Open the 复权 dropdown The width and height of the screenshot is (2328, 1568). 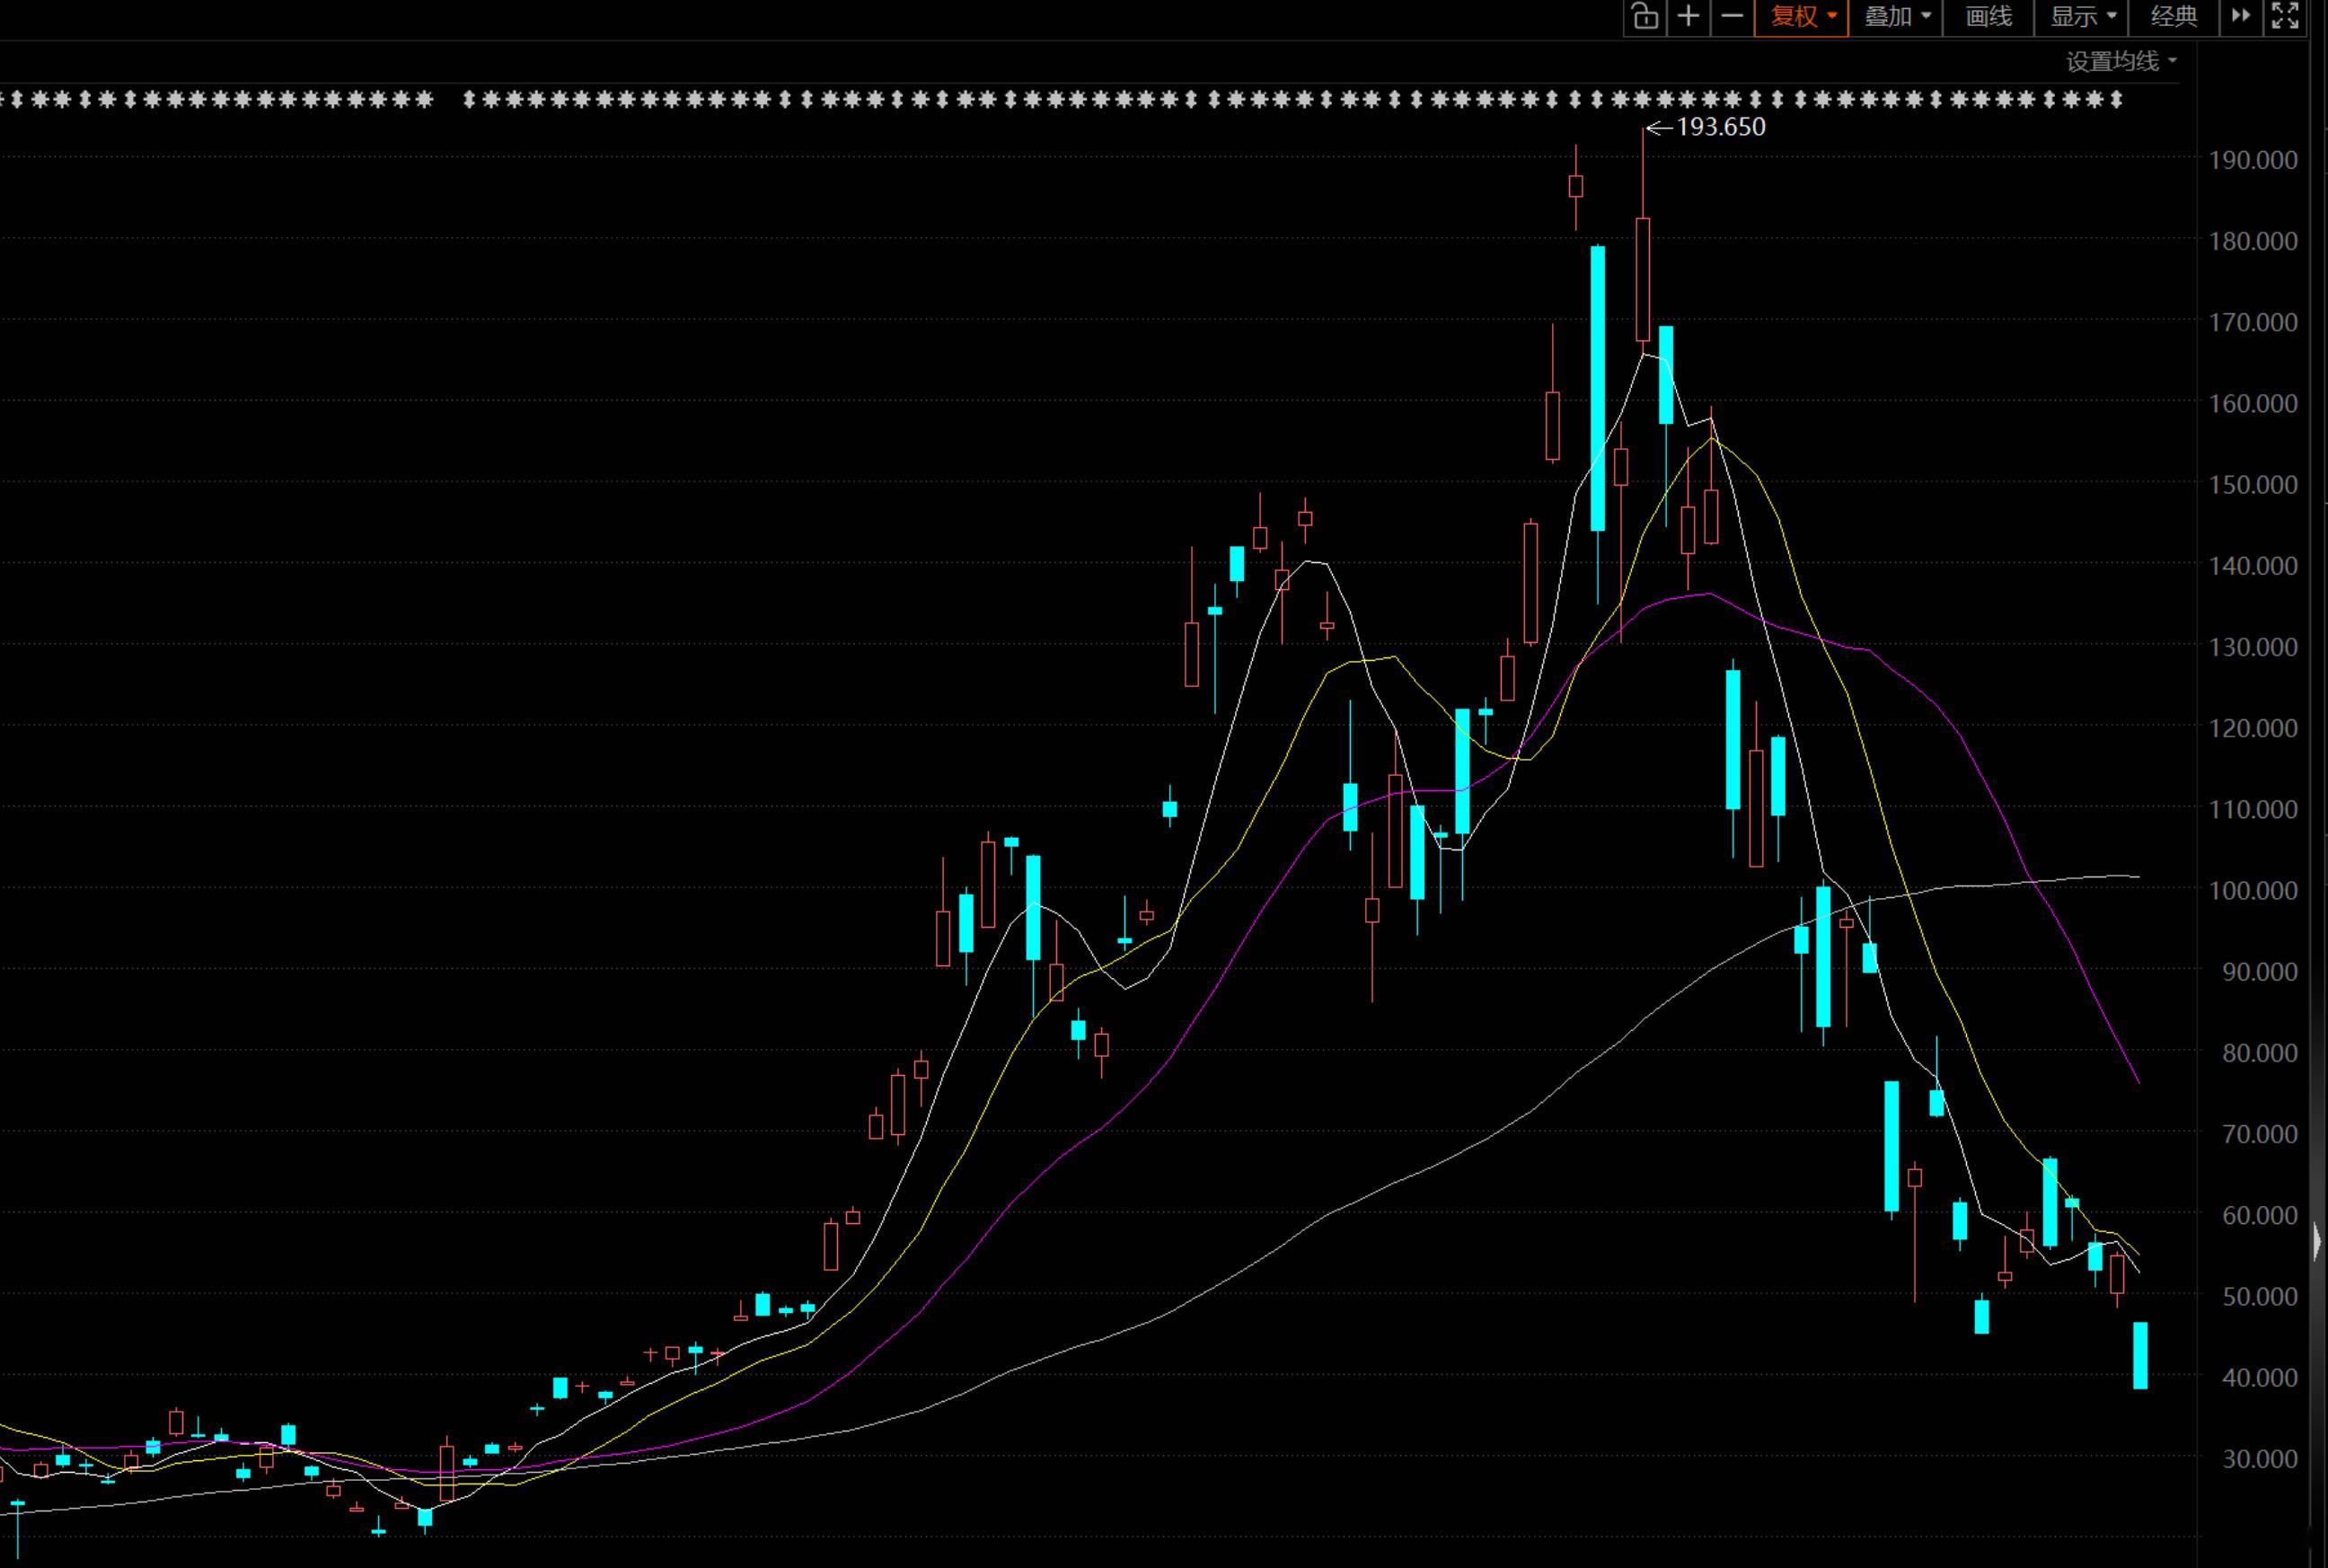[1802, 17]
